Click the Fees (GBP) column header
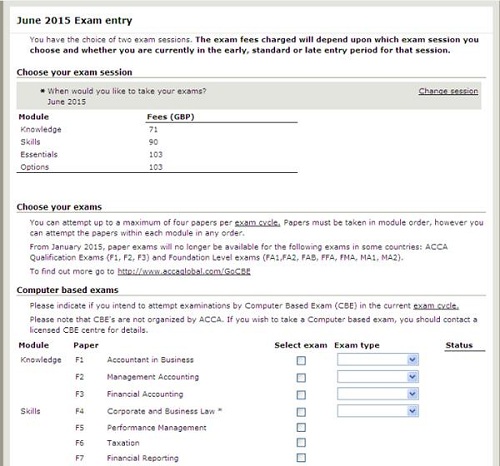500x466 pixels. point(170,117)
